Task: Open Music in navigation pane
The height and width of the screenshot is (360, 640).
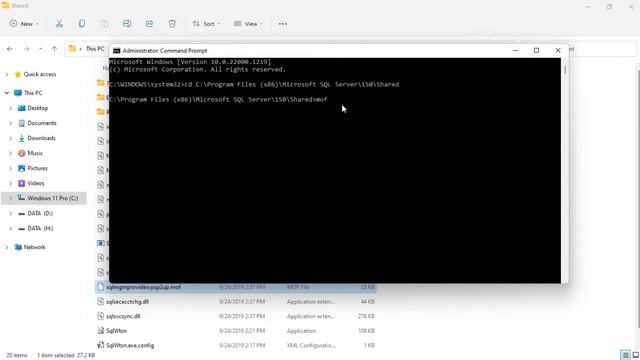Action: (x=35, y=153)
